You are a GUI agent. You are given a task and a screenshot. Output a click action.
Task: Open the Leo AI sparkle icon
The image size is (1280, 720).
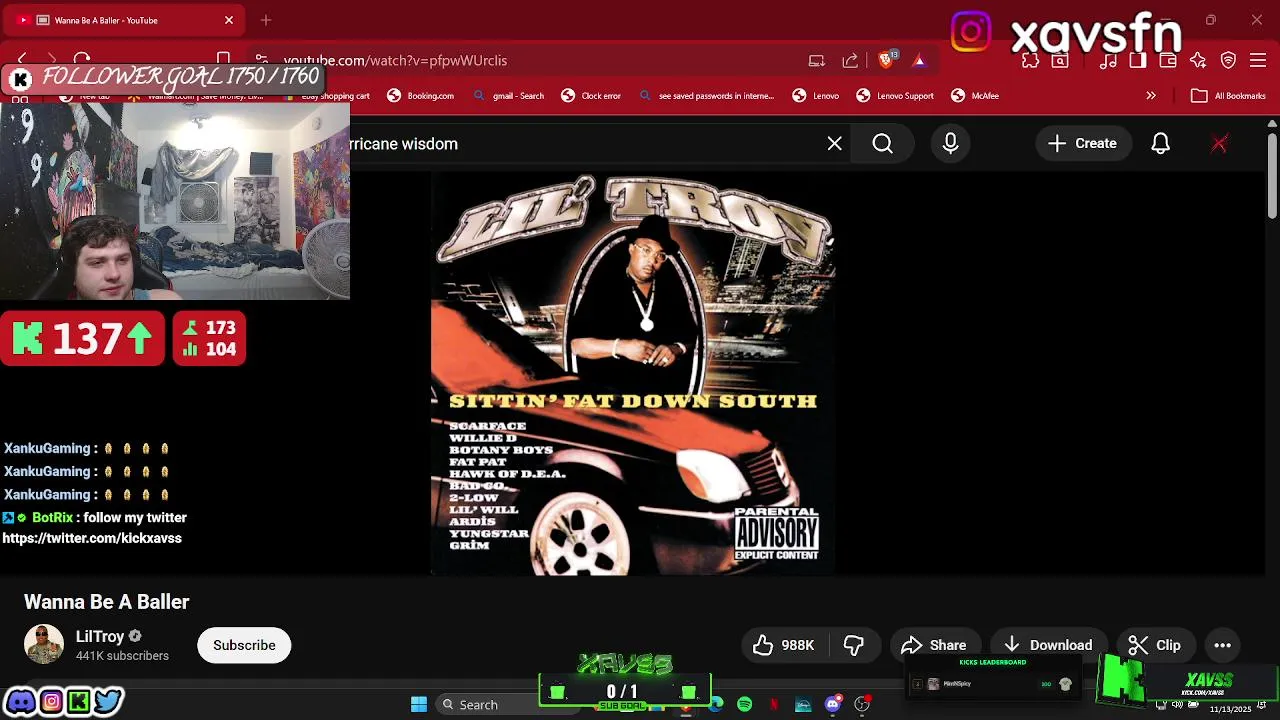coord(1198,61)
